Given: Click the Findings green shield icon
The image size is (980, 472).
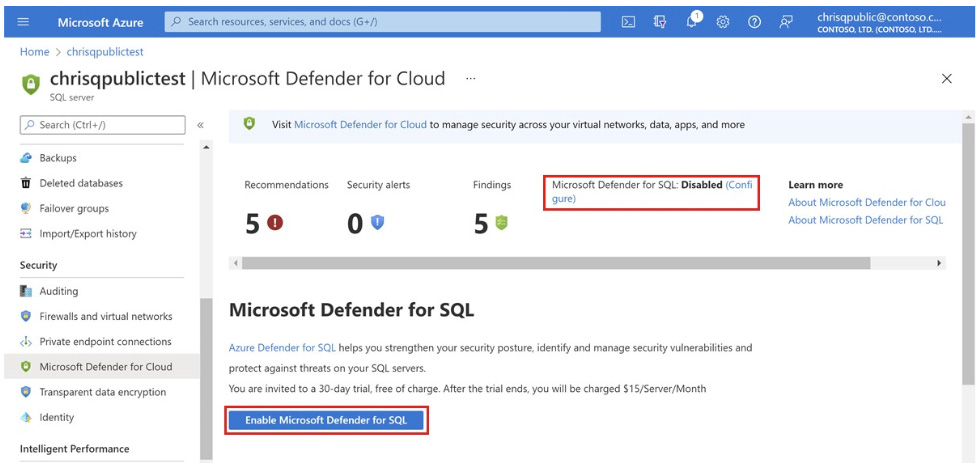Looking at the screenshot, I should click(501, 222).
